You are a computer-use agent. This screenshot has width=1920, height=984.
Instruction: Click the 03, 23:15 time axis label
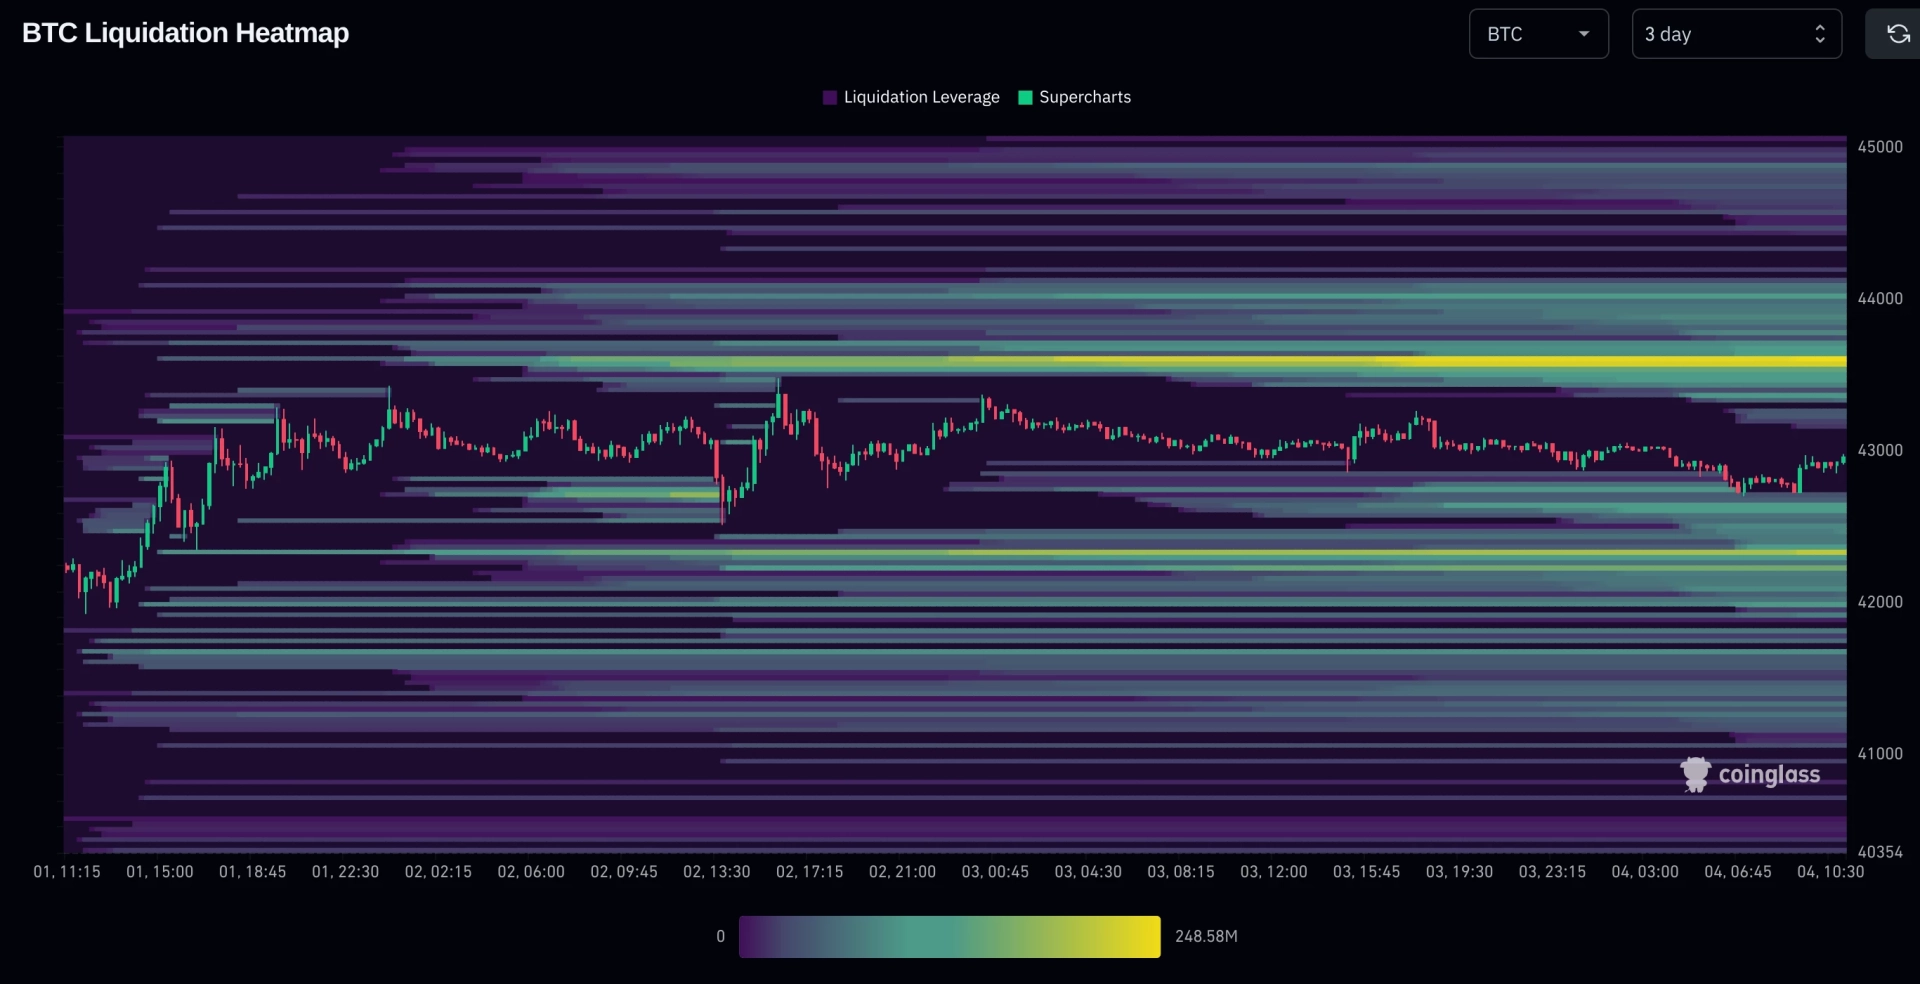1552,872
